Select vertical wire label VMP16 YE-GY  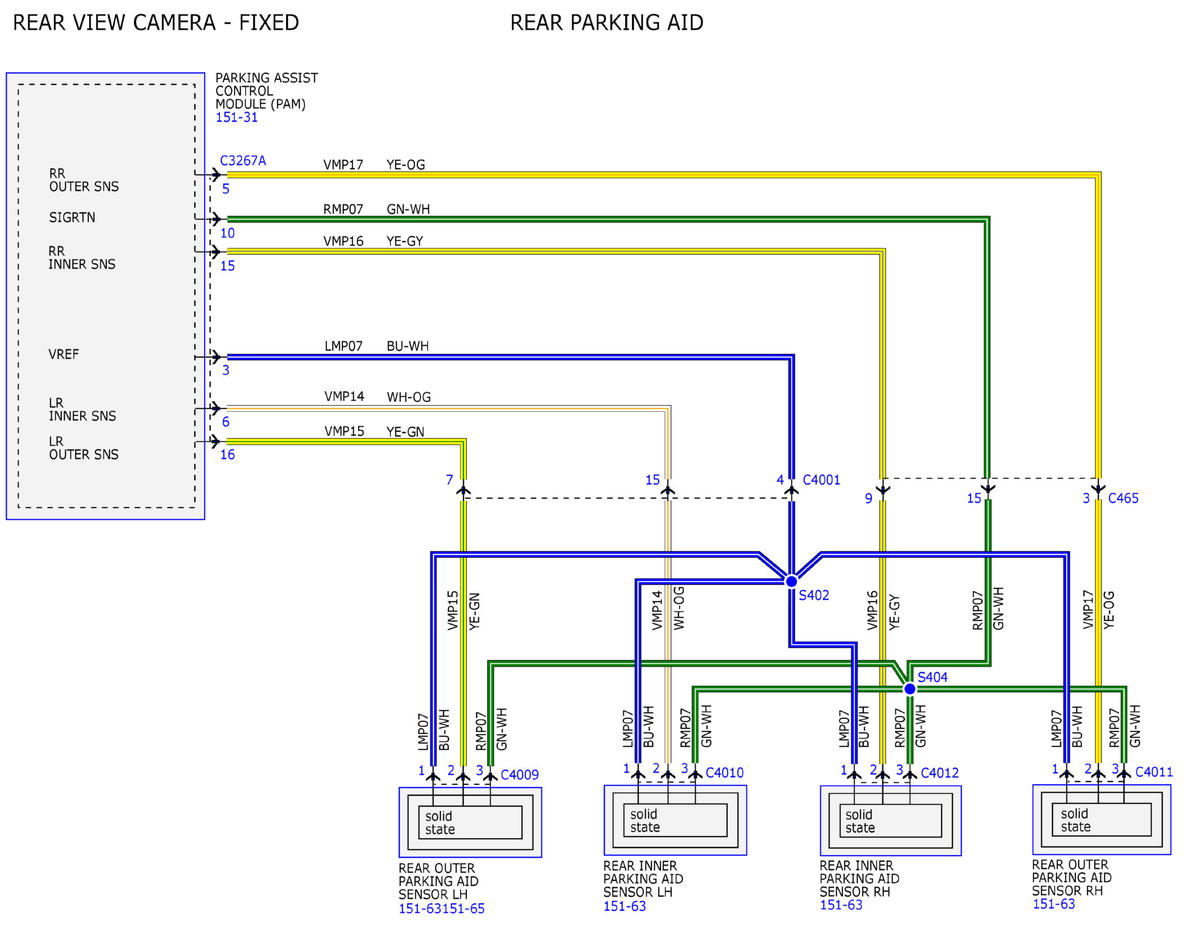883,610
